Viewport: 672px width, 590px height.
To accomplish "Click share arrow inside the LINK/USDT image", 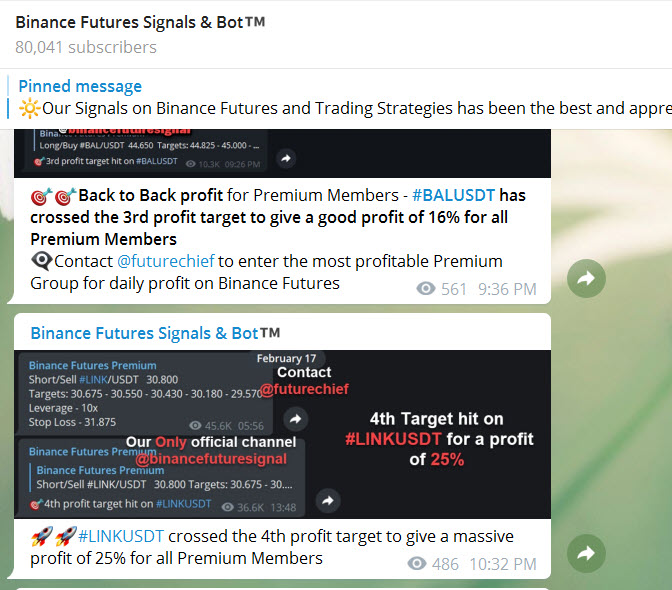I will 327,500.
